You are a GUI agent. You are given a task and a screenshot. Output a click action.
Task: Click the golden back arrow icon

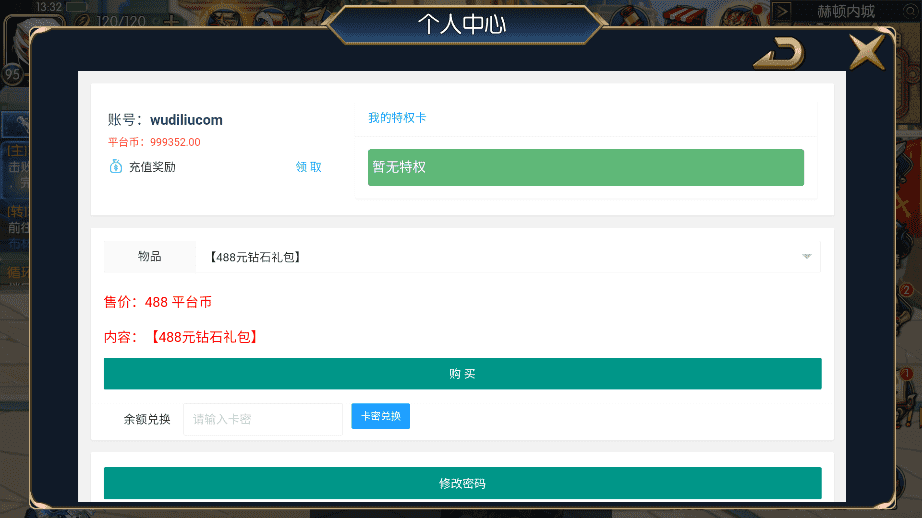tap(779, 54)
